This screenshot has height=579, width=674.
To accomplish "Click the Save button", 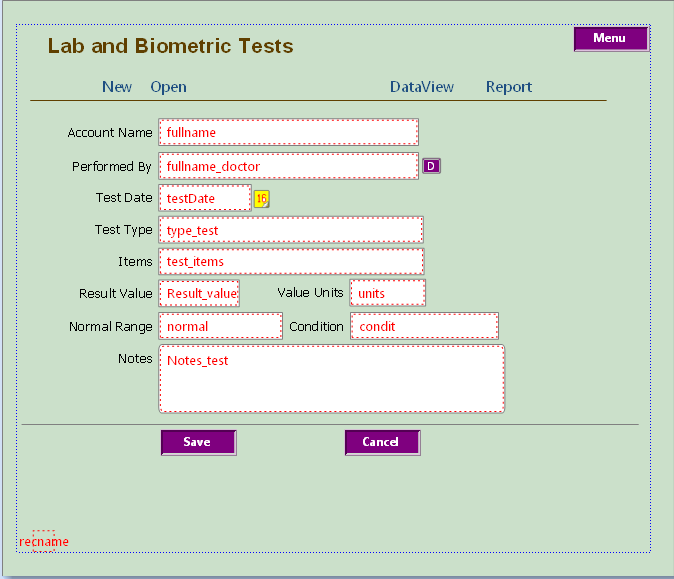I will point(199,442).
